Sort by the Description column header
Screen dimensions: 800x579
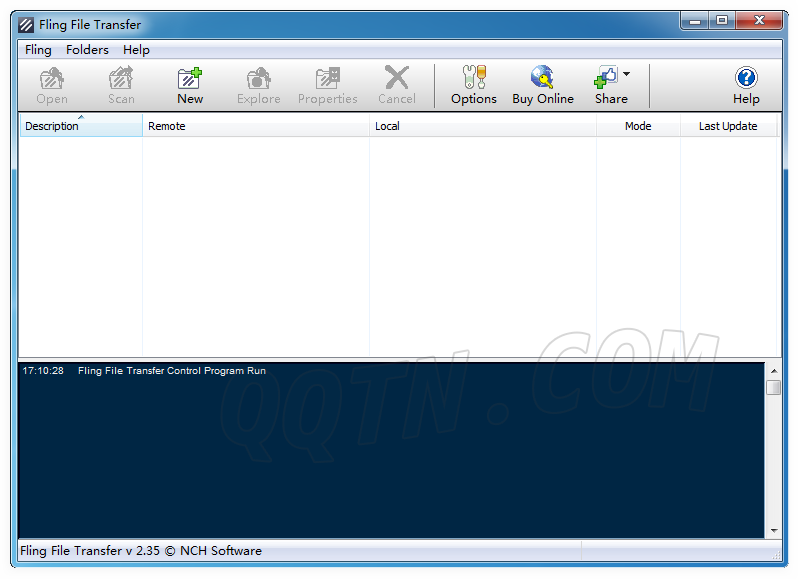80,126
